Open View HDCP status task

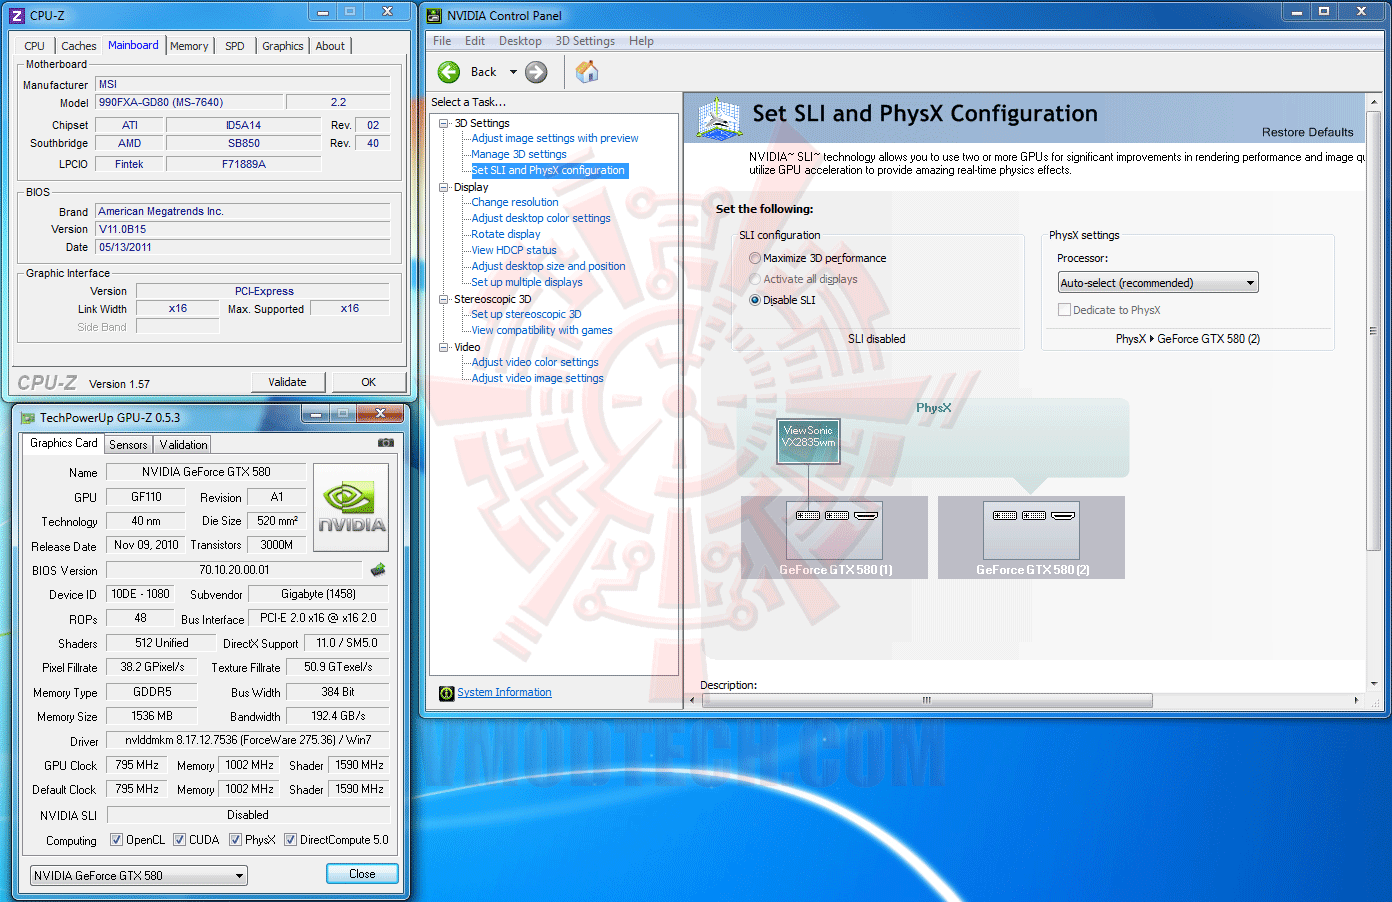(x=514, y=250)
